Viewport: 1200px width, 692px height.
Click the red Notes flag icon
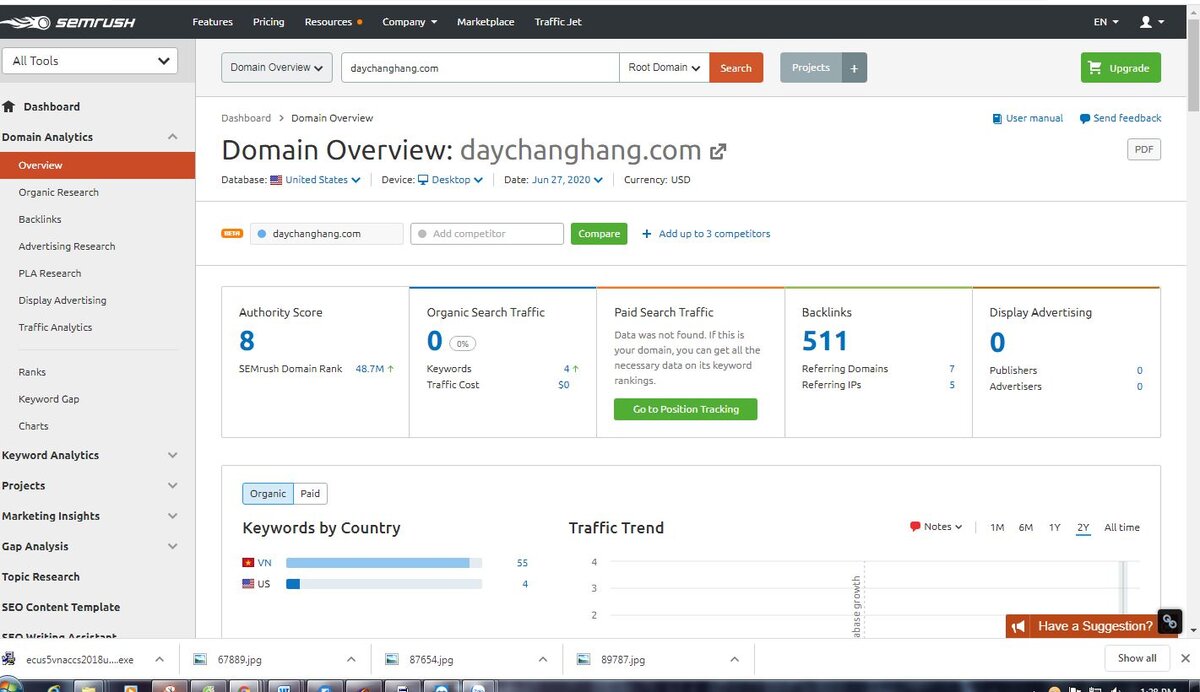(915, 527)
